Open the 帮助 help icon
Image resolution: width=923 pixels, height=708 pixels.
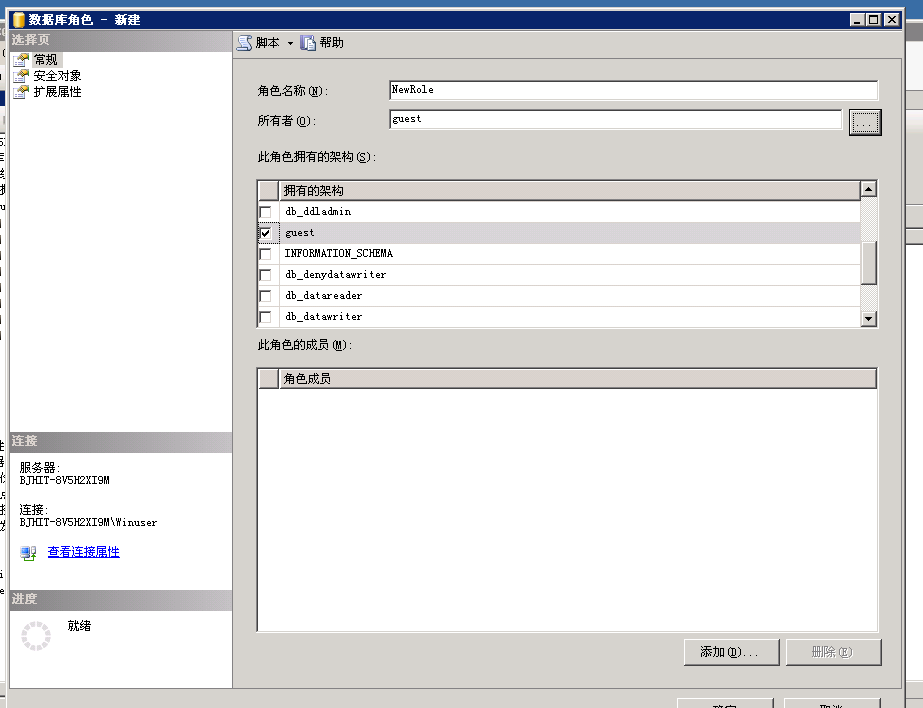coord(308,43)
